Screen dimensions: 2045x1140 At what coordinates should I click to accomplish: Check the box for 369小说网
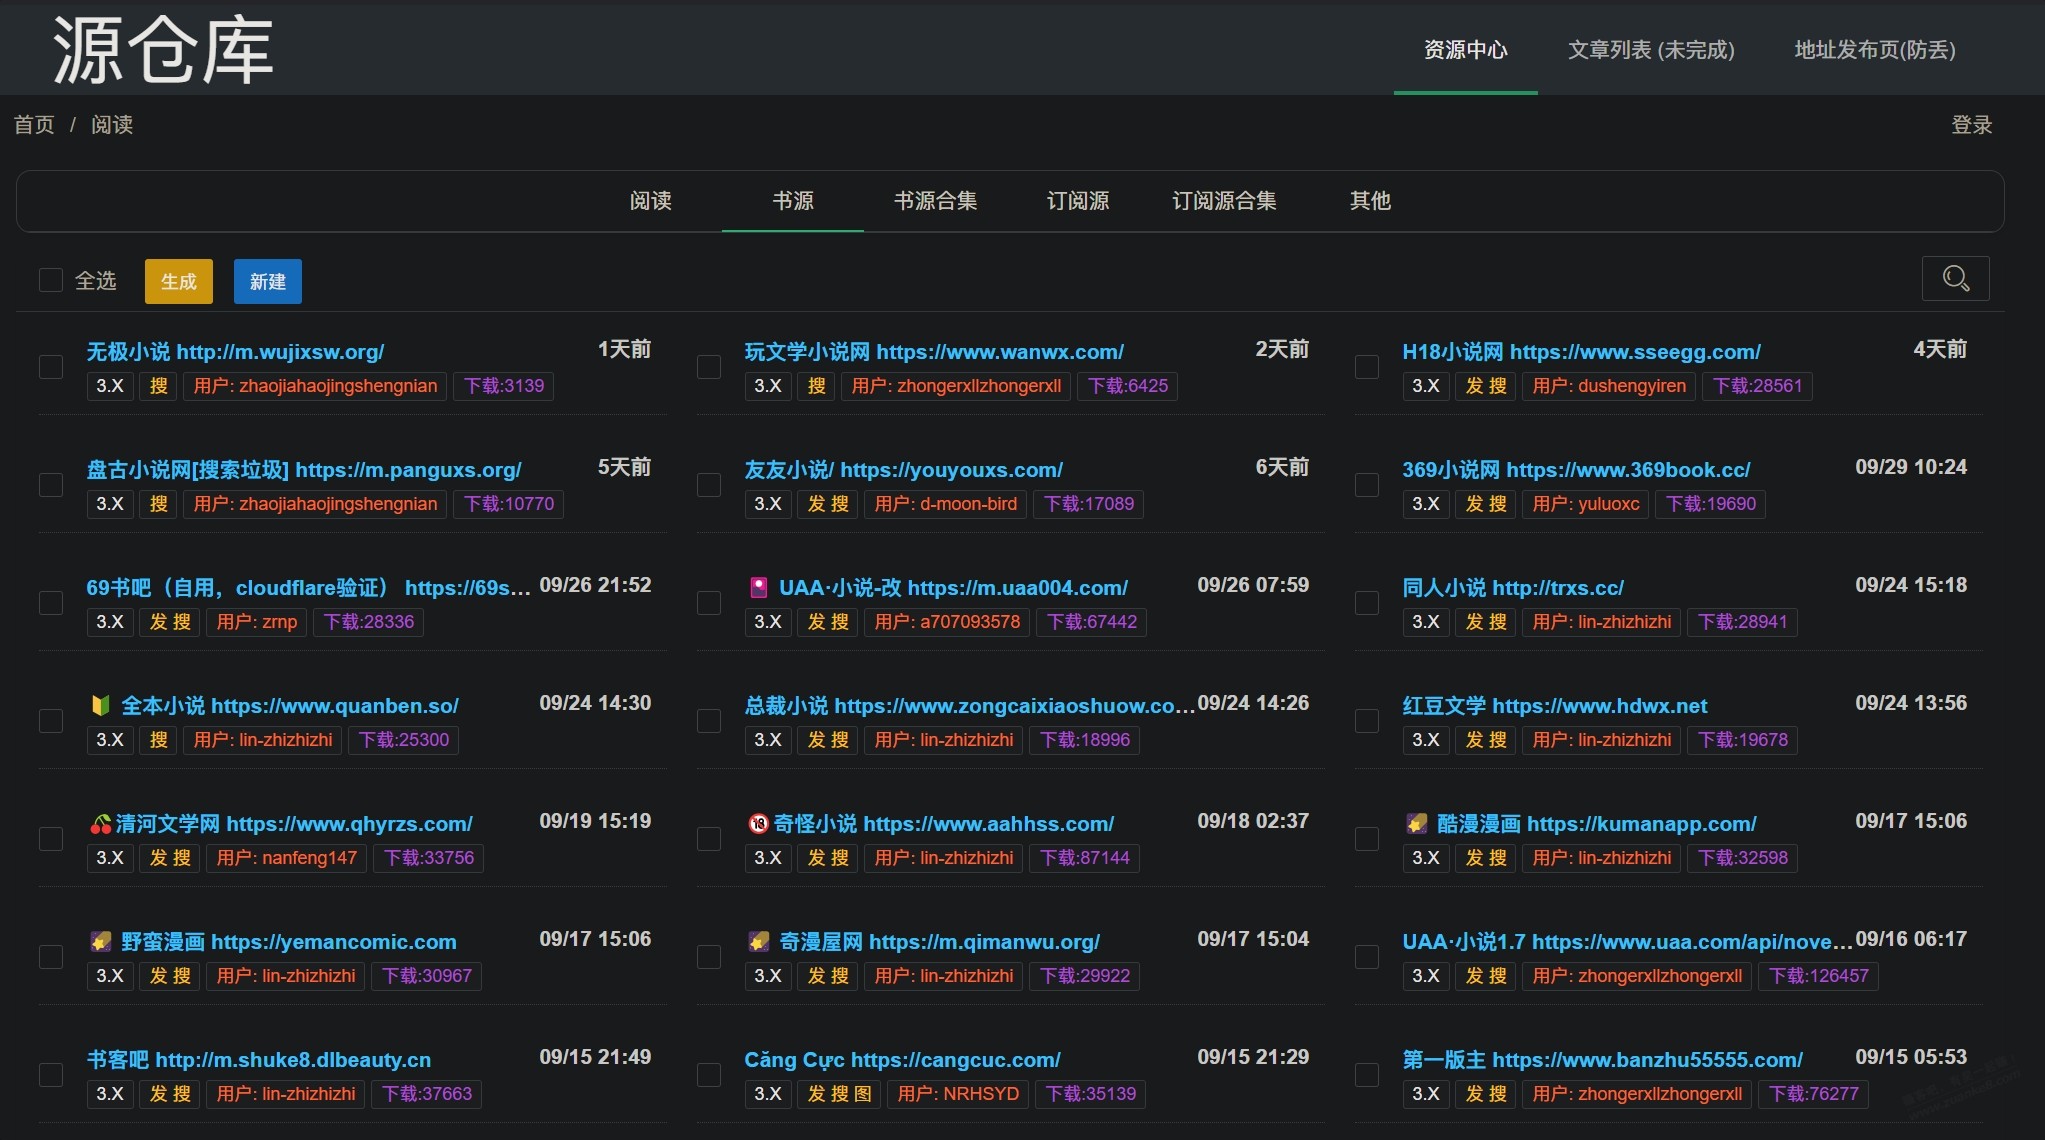[1367, 485]
